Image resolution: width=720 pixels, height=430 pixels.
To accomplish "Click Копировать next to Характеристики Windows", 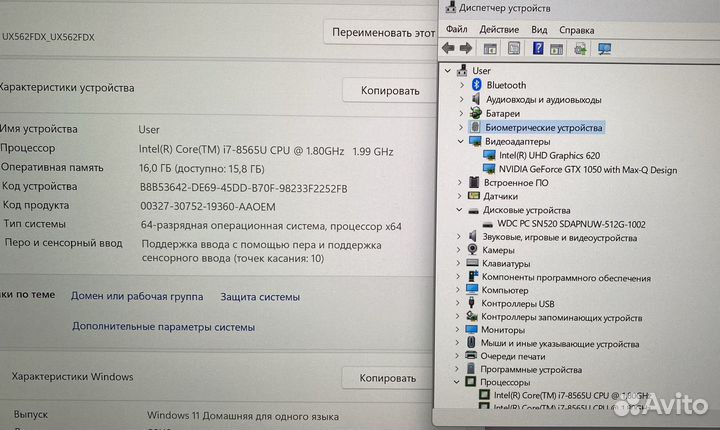I will pos(388,378).
